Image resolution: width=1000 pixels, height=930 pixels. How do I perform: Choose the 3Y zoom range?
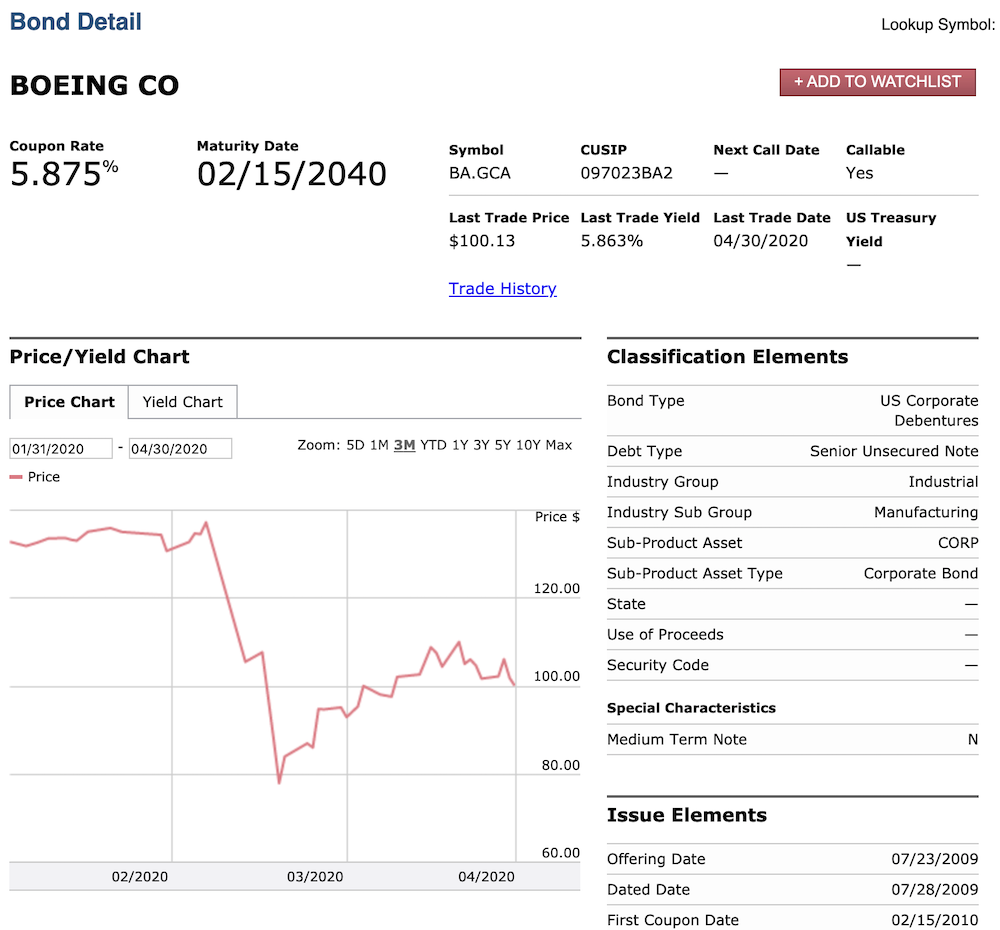pyautogui.click(x=482, y=445)
